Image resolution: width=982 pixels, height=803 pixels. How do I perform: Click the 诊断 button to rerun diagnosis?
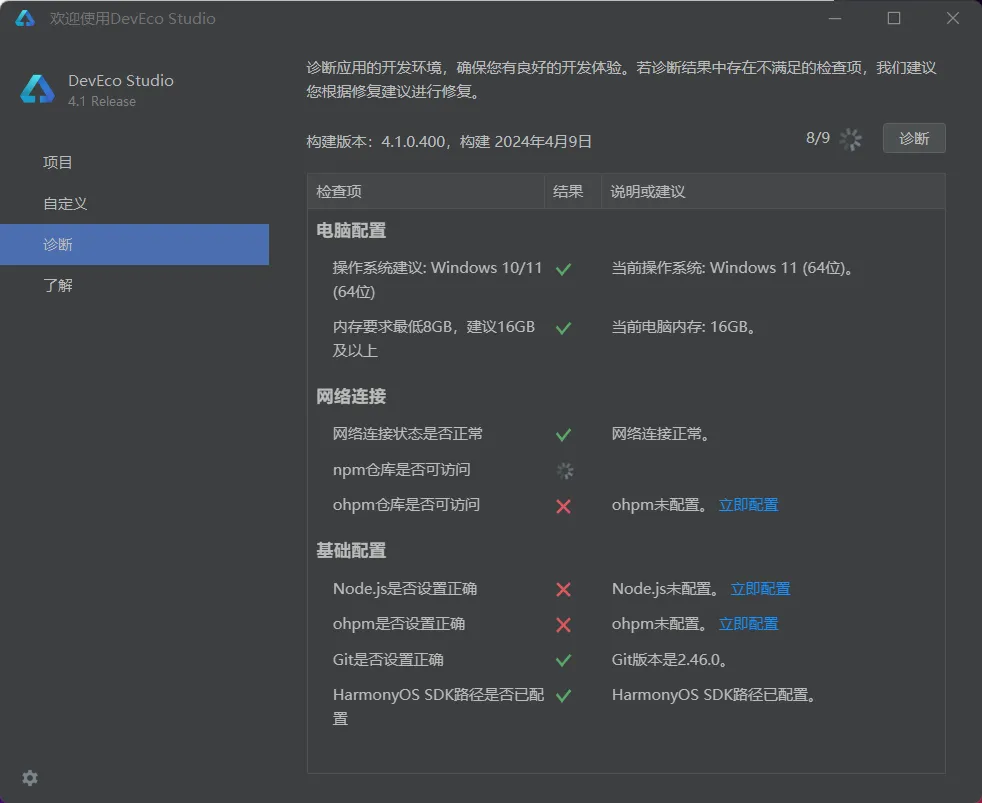(914, 138)
